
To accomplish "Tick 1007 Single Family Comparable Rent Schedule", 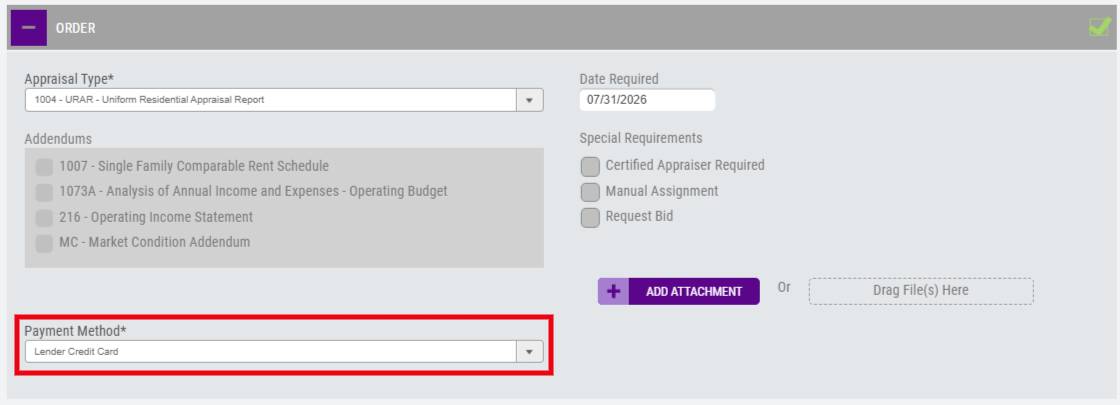I will tap(44, 167).
